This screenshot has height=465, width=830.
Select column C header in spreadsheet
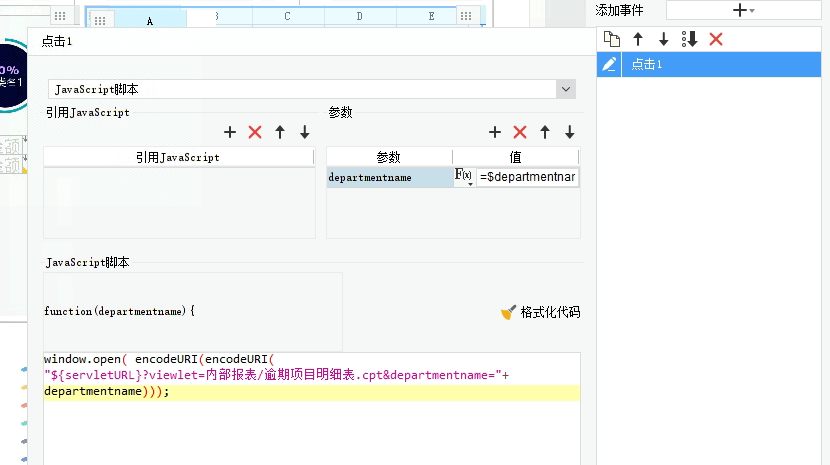point(287,16)
